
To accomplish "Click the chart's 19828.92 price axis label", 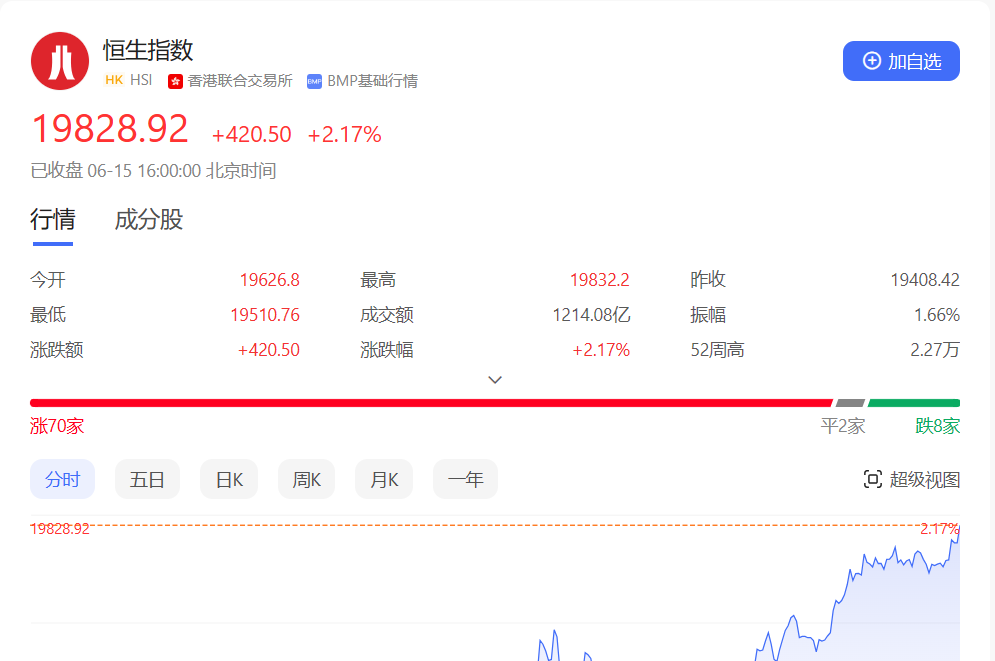I will point(60,529).
